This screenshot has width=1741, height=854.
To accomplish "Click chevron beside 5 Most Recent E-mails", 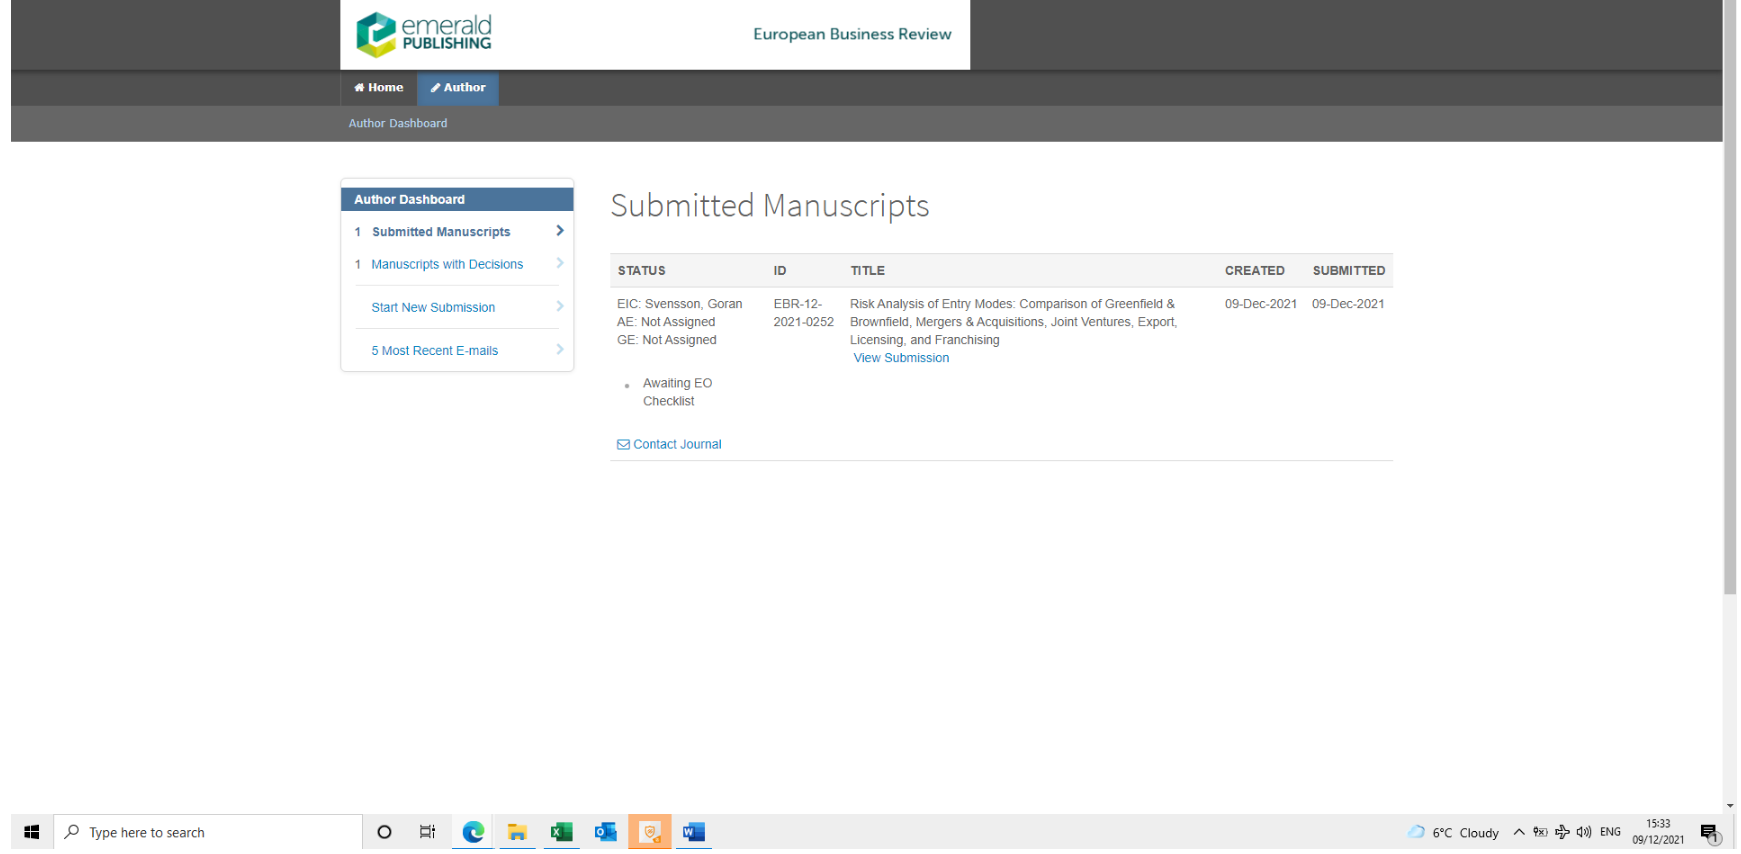I will coord(560,350).
